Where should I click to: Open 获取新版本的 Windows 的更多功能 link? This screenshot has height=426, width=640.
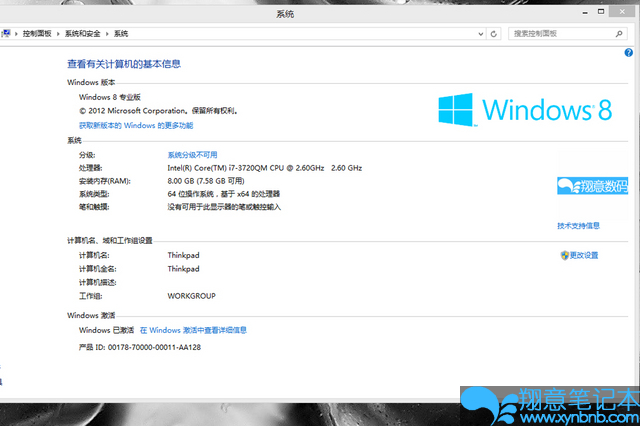(136, 125)
